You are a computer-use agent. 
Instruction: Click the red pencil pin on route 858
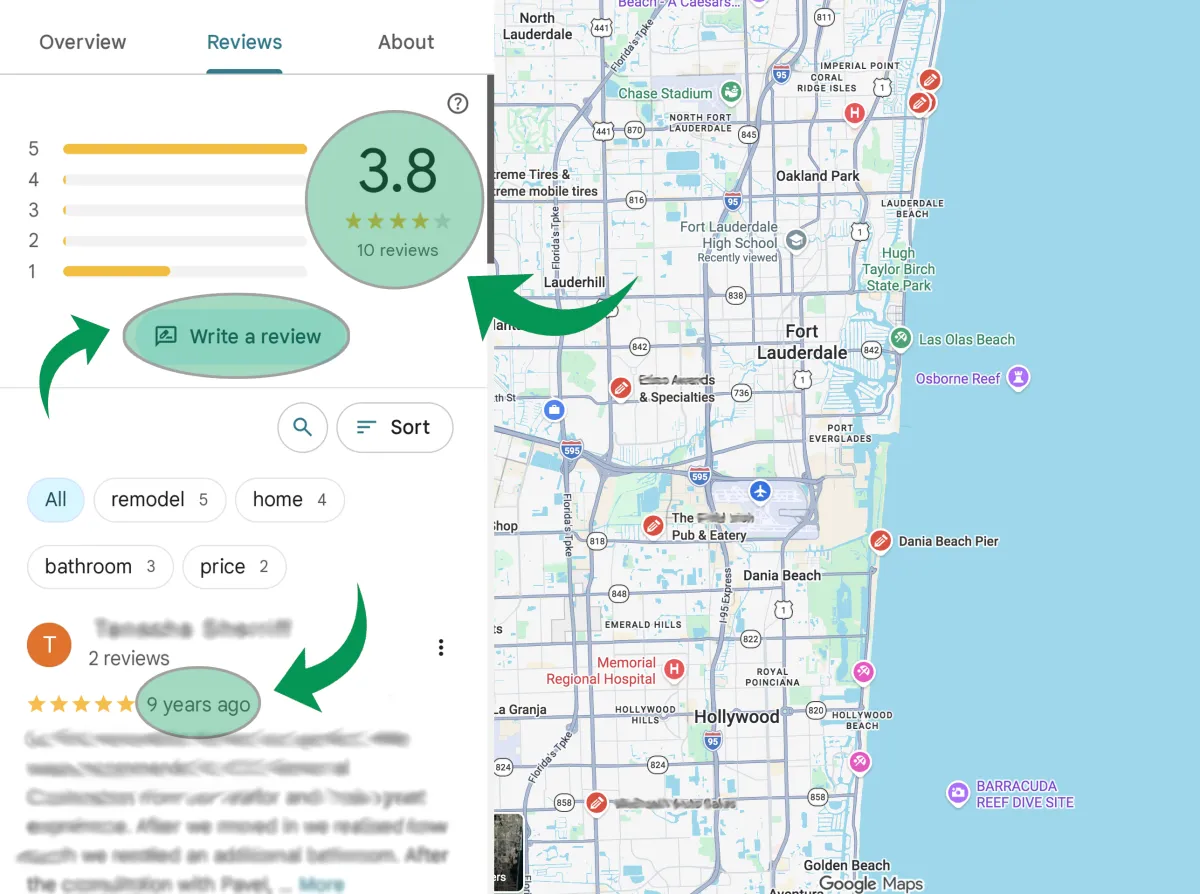point(597,802)
